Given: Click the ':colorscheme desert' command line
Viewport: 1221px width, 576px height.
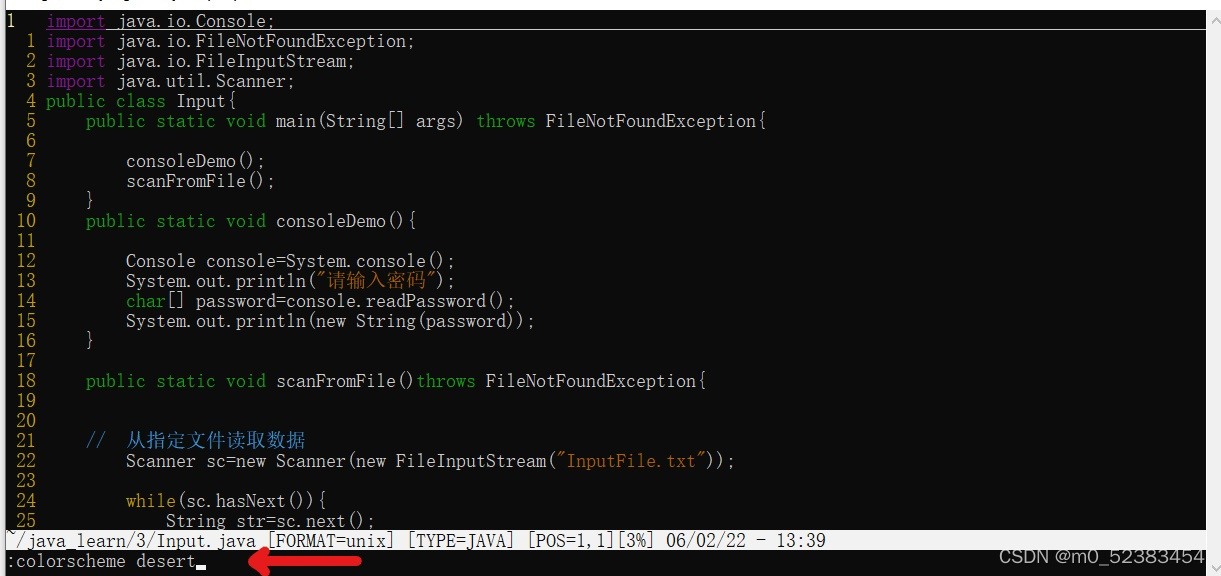Looking at the screenshot, I should pos(101,562).
